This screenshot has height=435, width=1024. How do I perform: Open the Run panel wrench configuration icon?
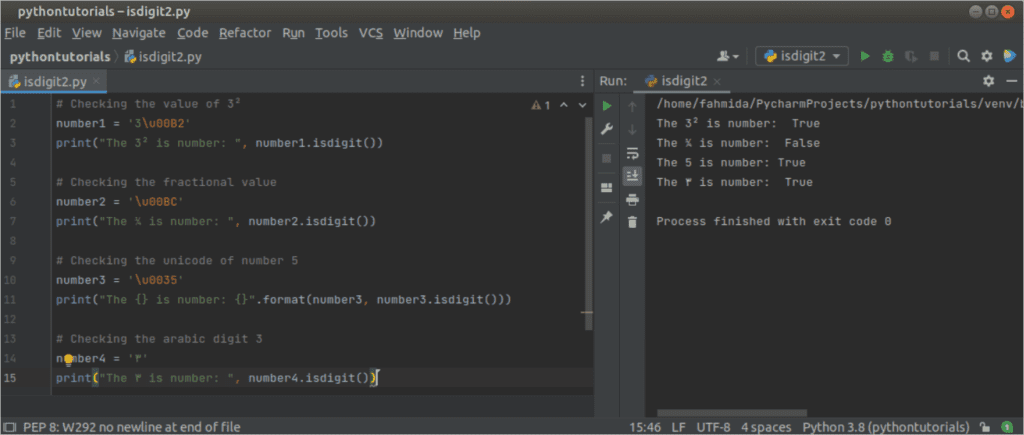(x=607, y=129)
